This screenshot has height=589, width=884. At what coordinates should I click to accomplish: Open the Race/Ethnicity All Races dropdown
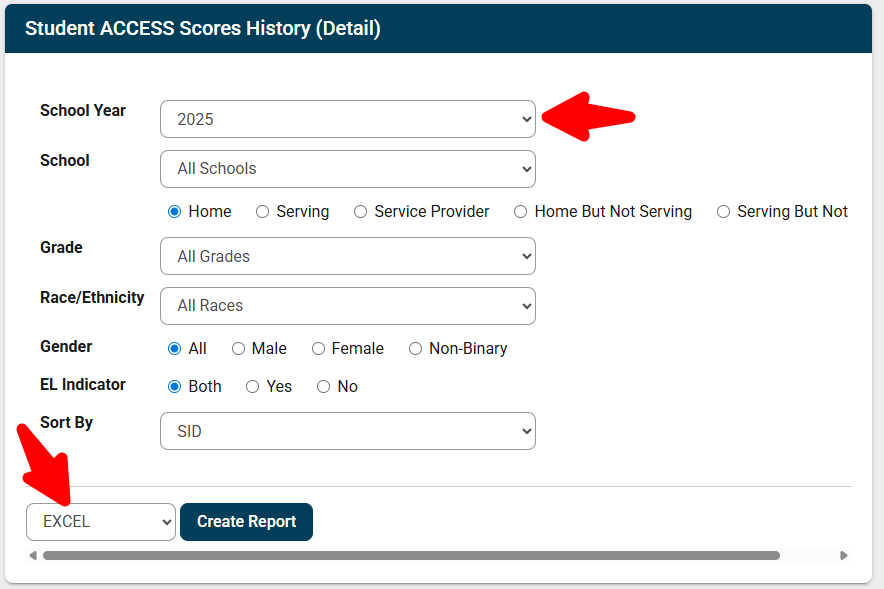pyautogui.click(x=348, y=306)
